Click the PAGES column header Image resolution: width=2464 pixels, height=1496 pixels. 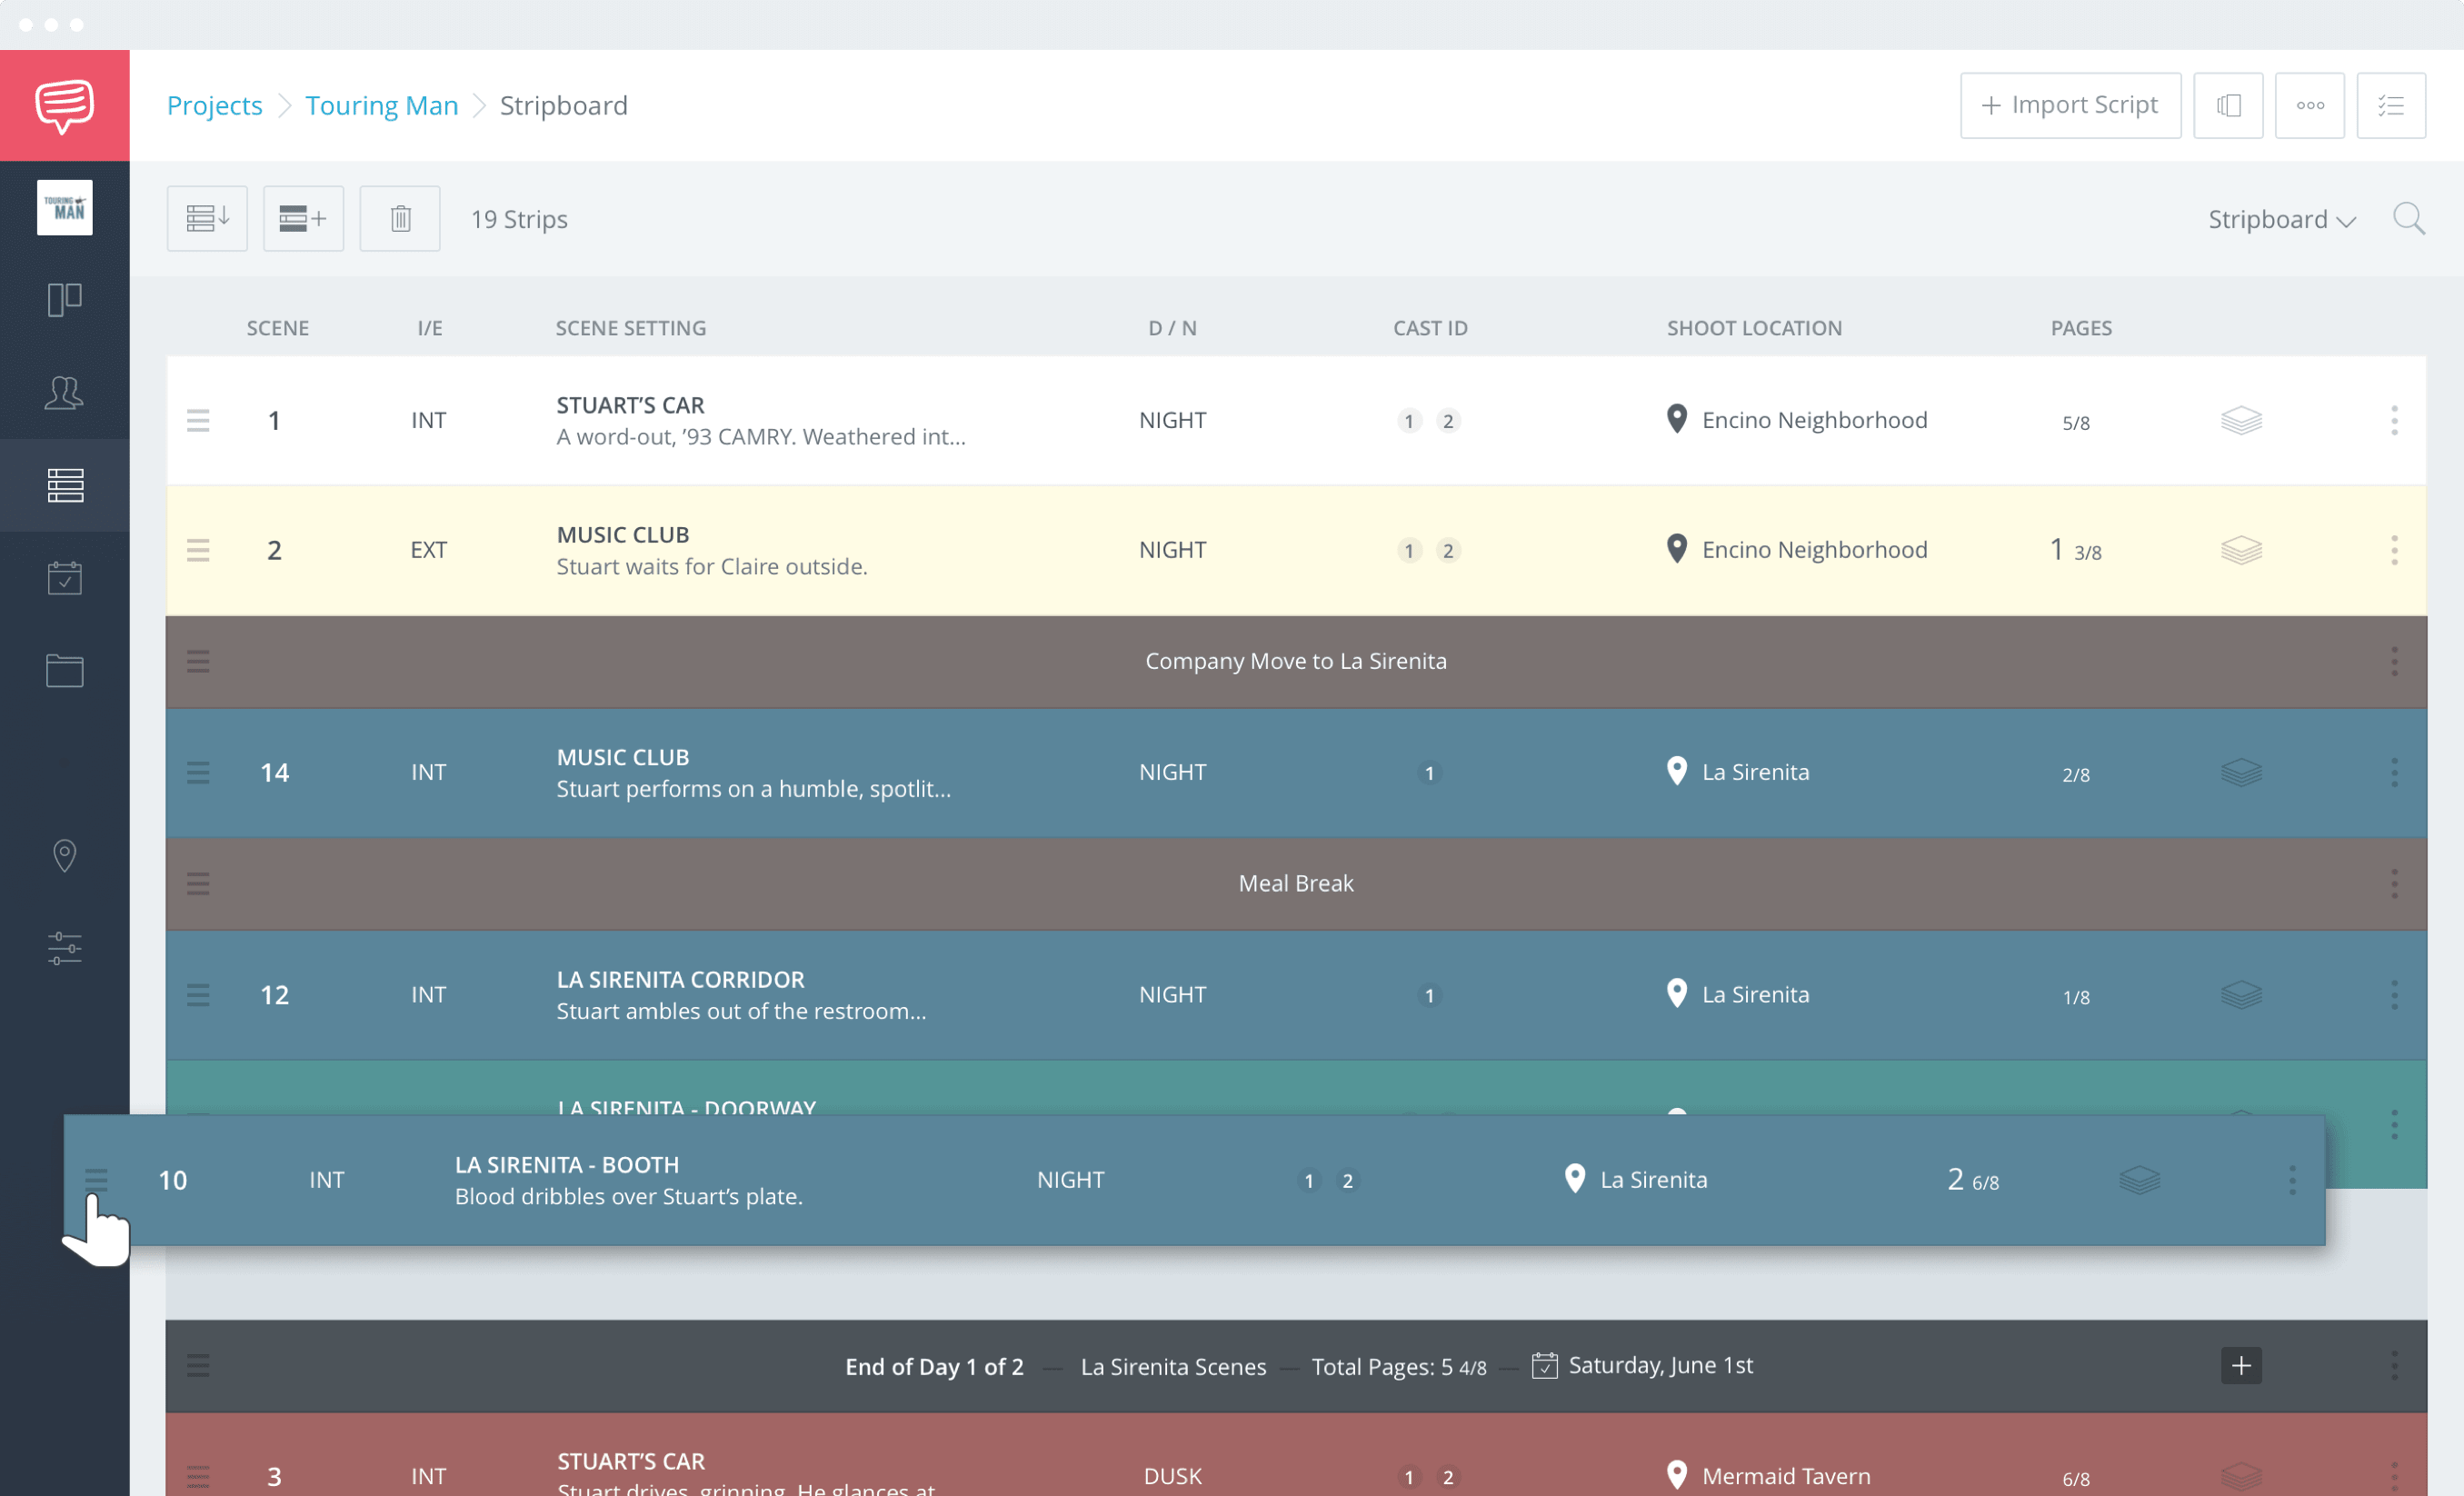tap(2081, 328)
